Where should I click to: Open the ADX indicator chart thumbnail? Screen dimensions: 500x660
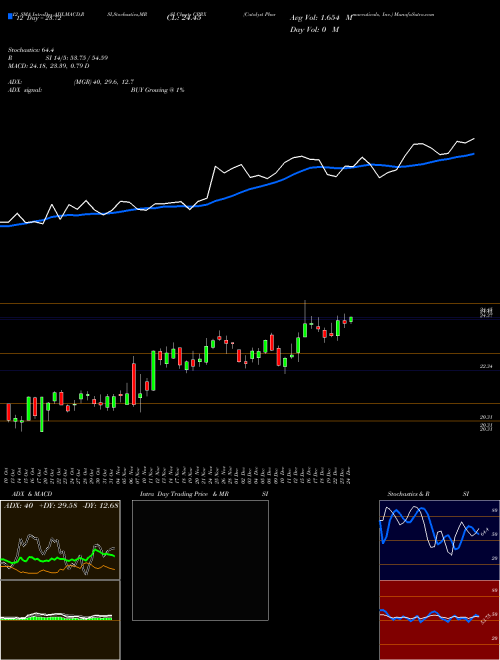point(60,540)
